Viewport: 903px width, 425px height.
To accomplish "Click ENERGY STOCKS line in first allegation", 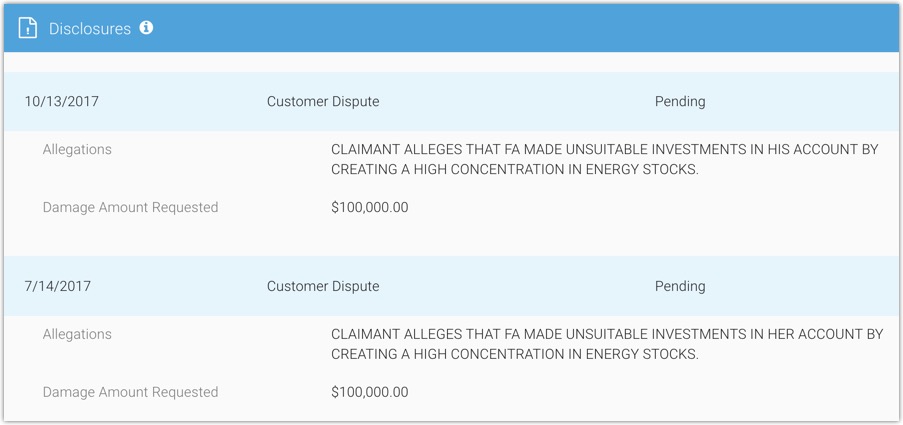I will pyautogui.click(x=515, y=169).
